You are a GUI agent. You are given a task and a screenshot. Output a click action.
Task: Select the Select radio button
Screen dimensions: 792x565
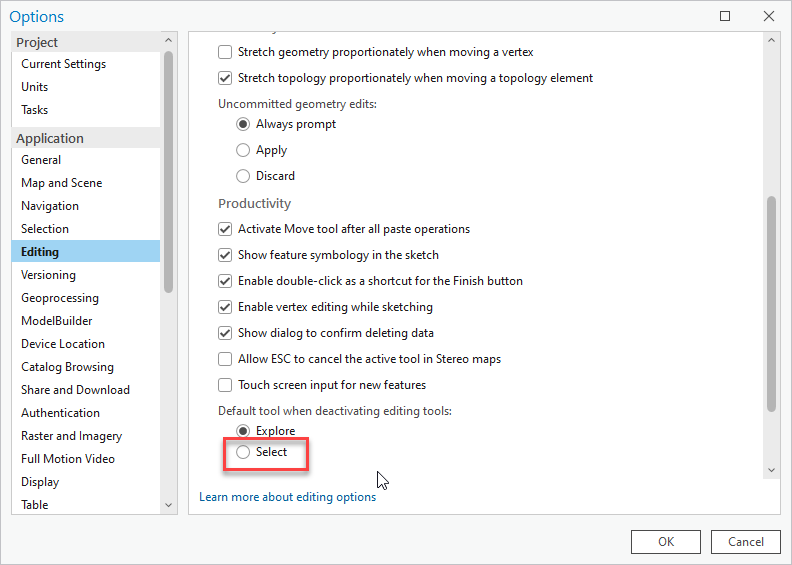(x=243, y=453)
